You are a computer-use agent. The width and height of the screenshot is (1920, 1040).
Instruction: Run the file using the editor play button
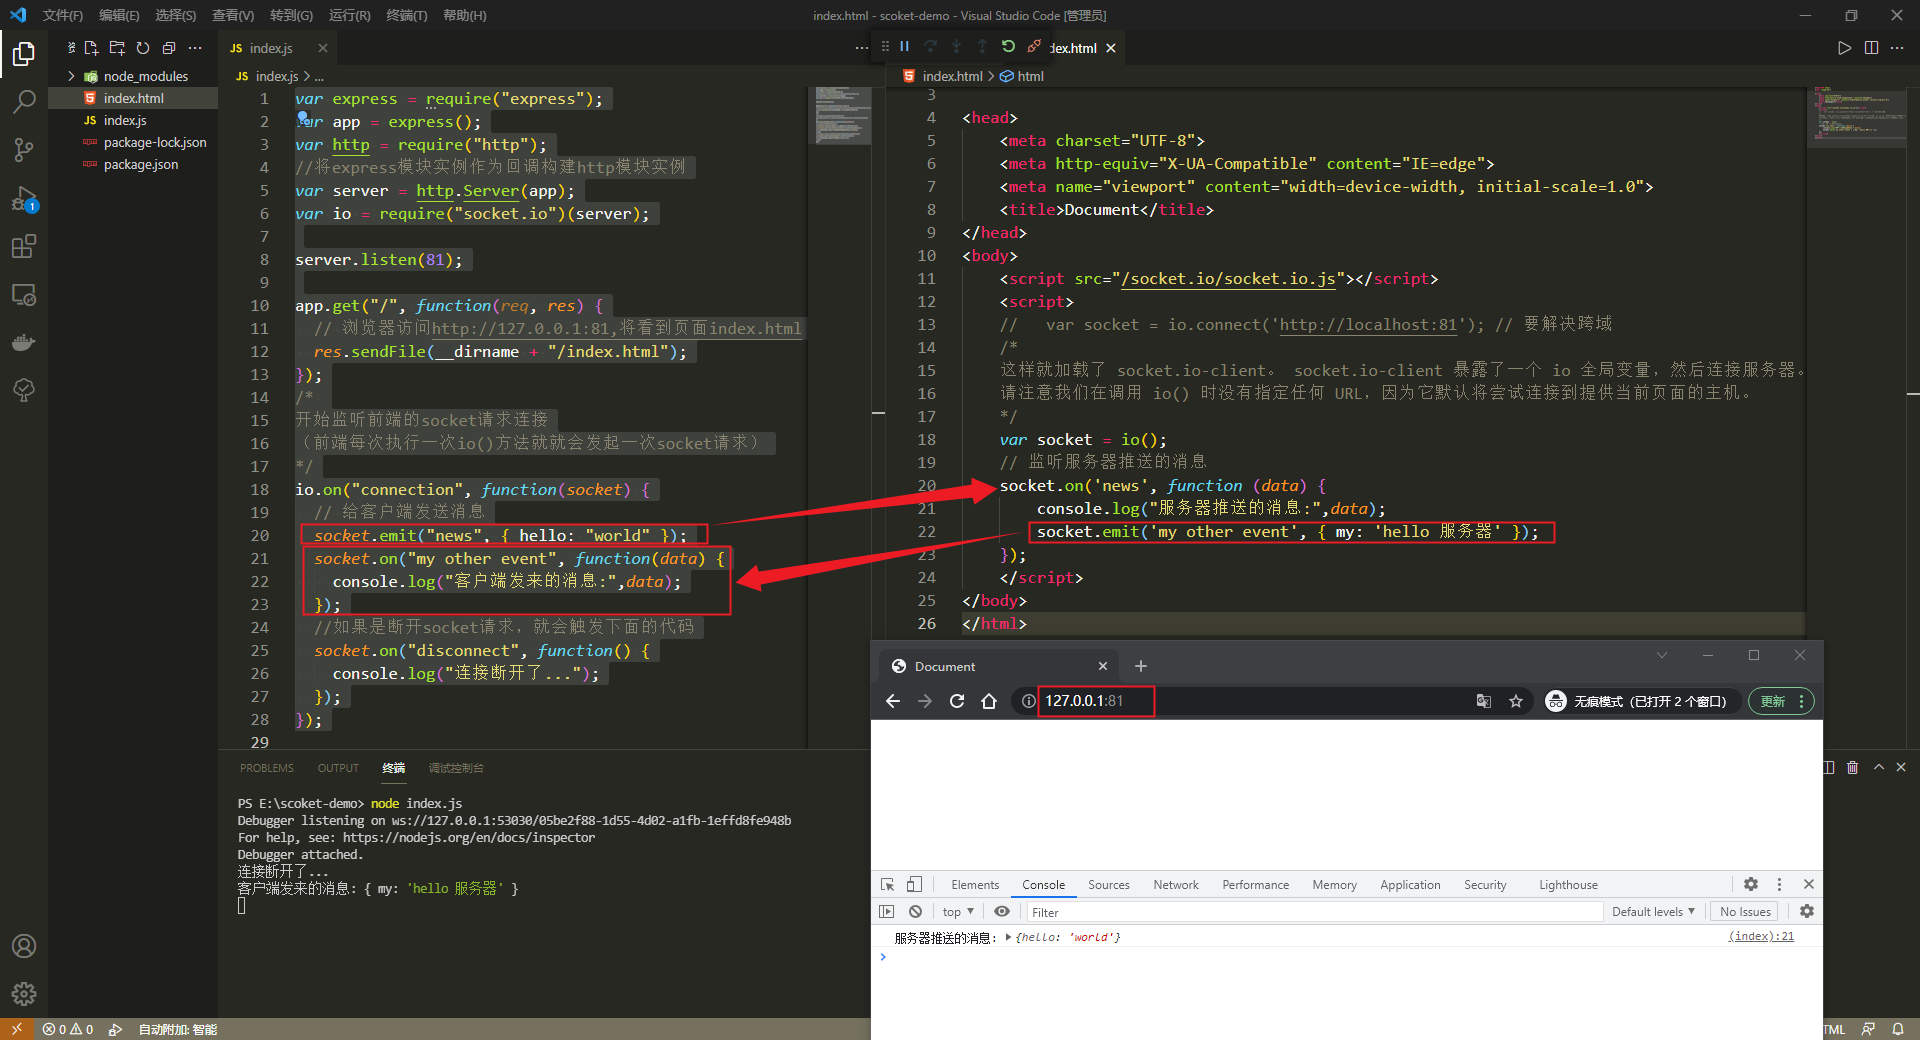coord(1844,48)
